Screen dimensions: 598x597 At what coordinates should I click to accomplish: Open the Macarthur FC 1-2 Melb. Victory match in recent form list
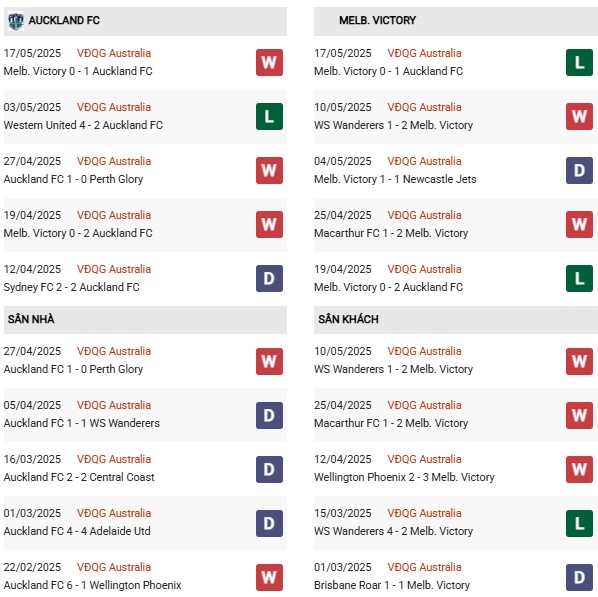(x=391, y=233)
